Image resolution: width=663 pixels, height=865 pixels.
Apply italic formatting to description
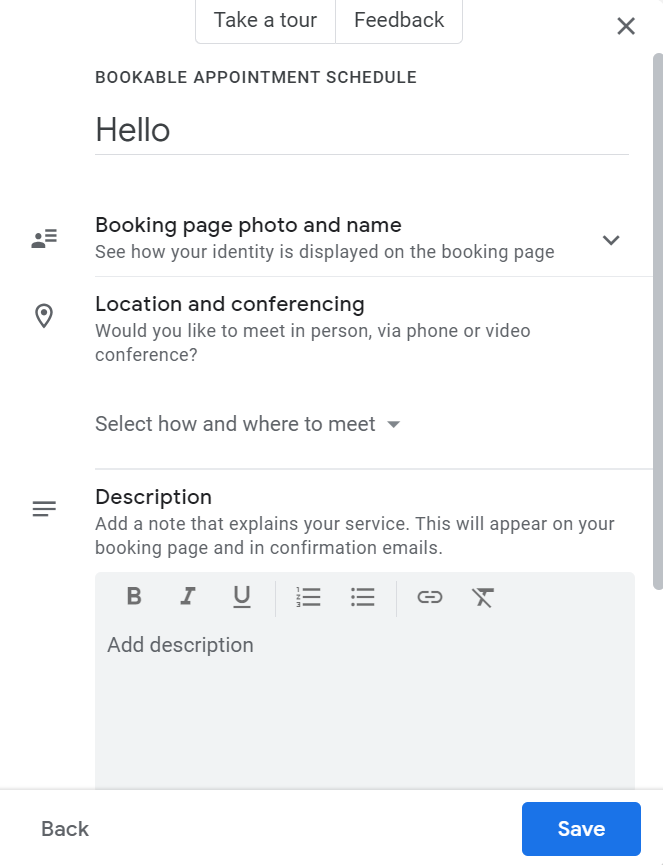(187, 597)
